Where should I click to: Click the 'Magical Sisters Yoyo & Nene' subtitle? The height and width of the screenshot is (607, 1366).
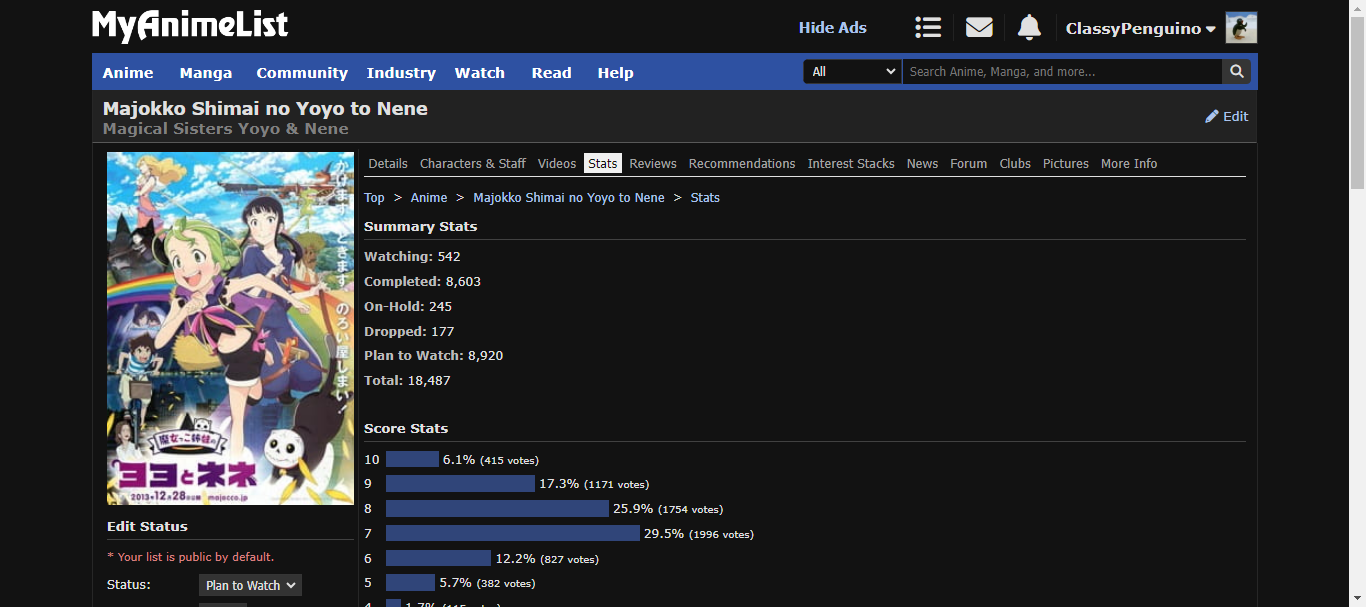click(x=226, y=129)
